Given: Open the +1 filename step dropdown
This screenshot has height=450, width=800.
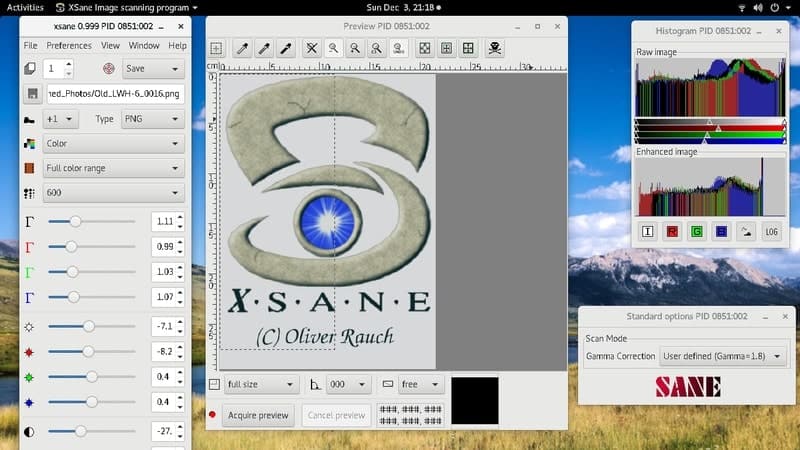Looking at the screenshot, I should [x=60, y=119].
